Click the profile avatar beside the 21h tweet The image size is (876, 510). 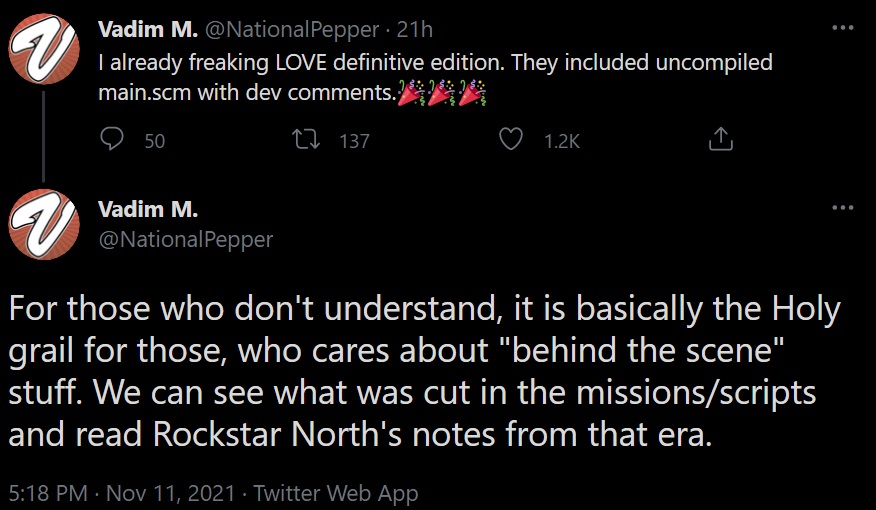tap(43, 49)
